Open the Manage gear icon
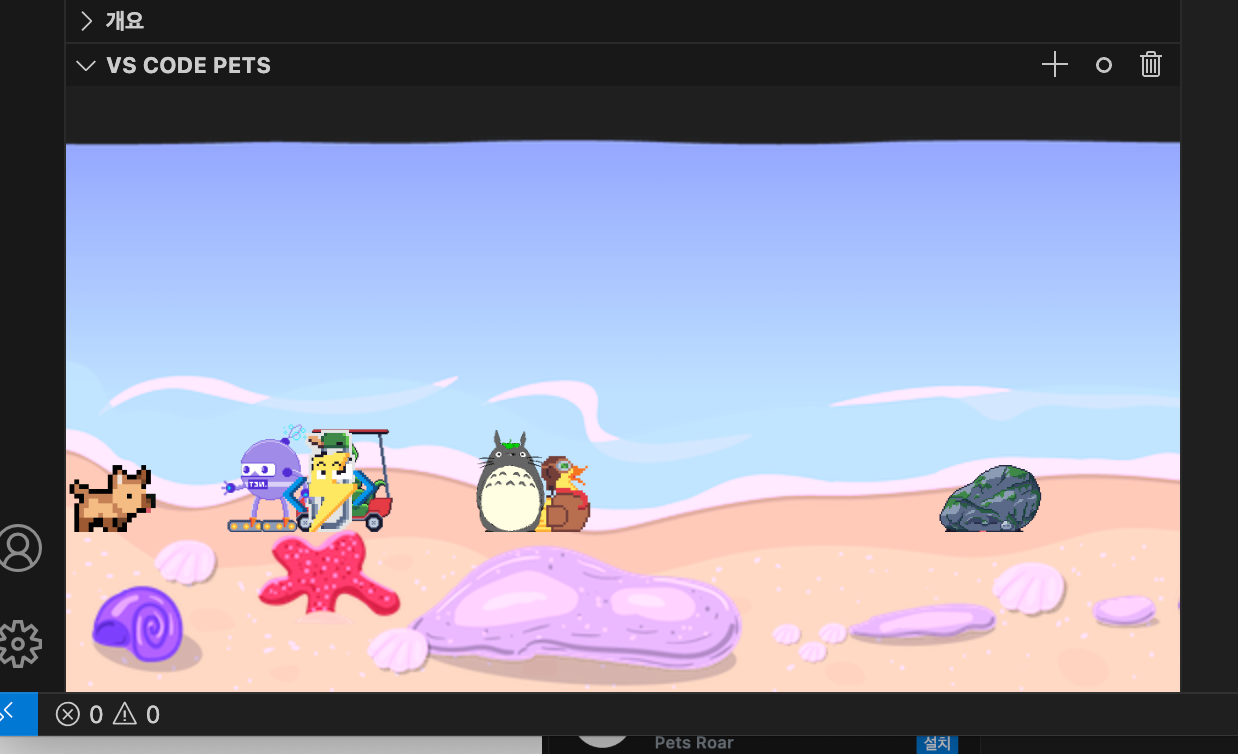The height and width of the screenshot is (754, 1238). click(x=19, y=644)
